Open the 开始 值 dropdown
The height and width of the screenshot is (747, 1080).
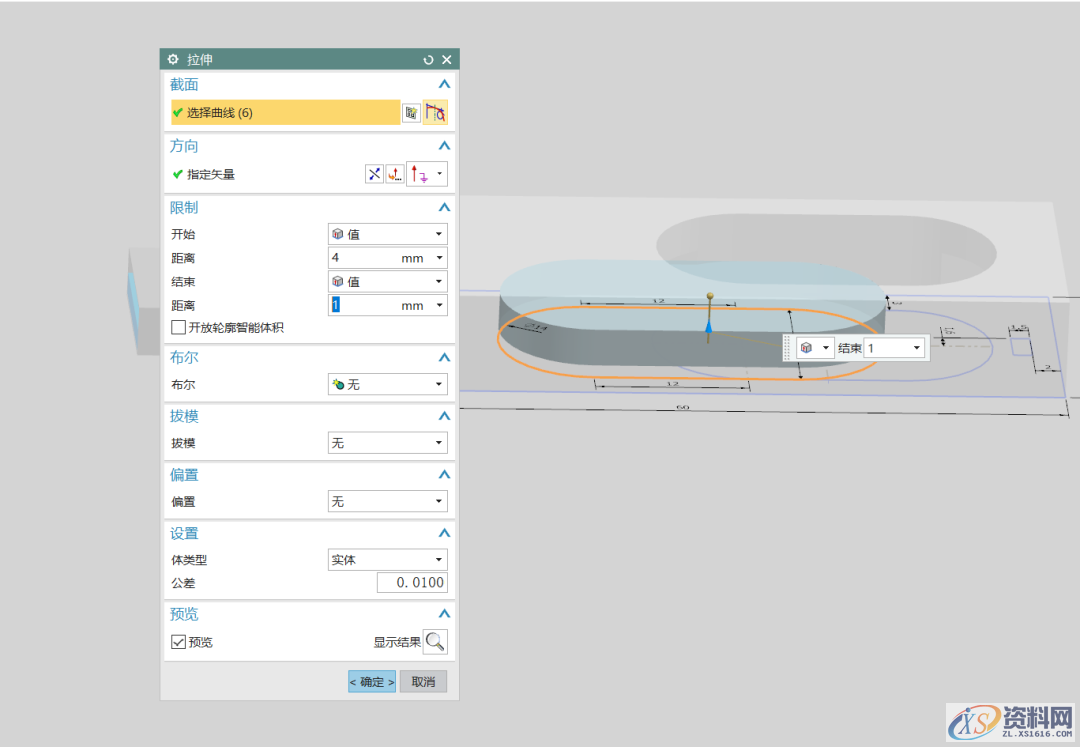point(437,233)
